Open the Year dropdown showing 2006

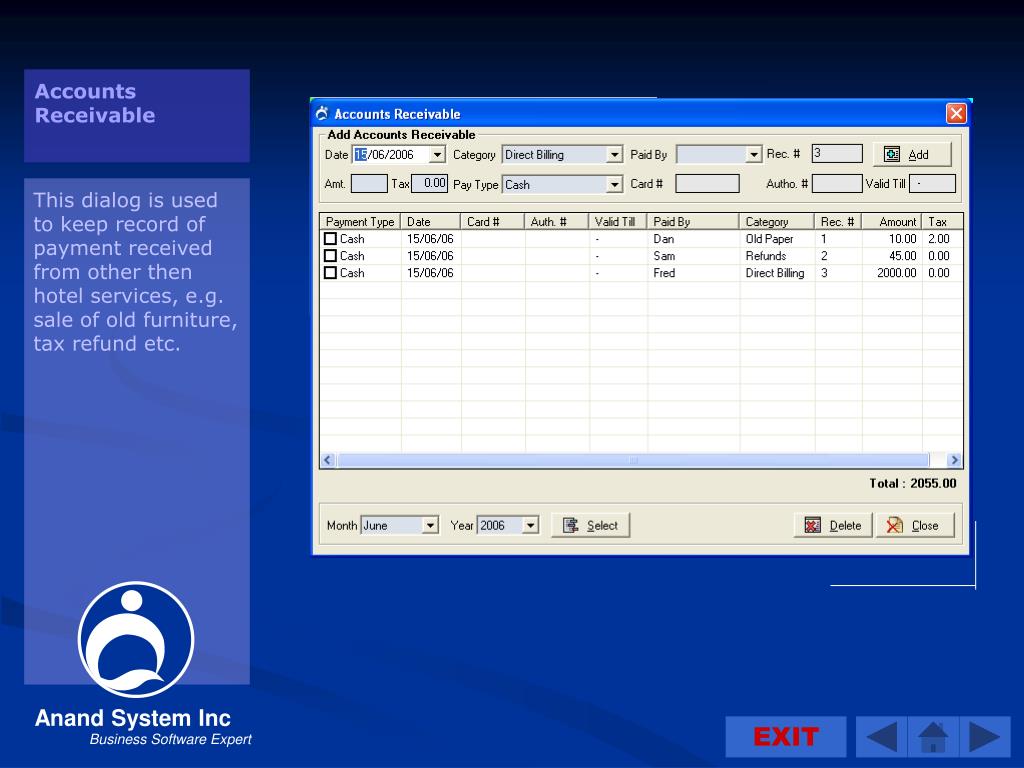pos(530,525)
